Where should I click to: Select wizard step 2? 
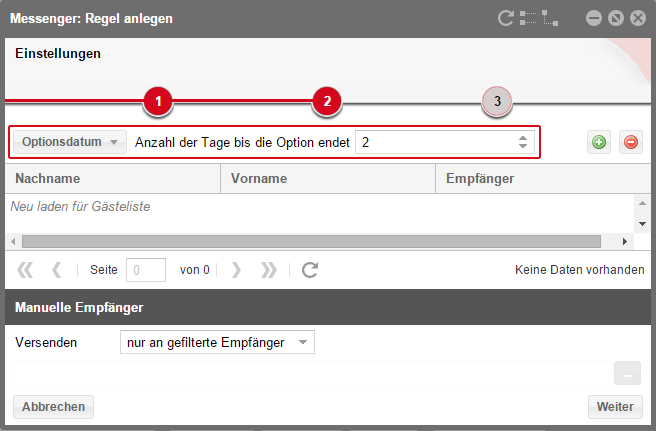[327, 101]
